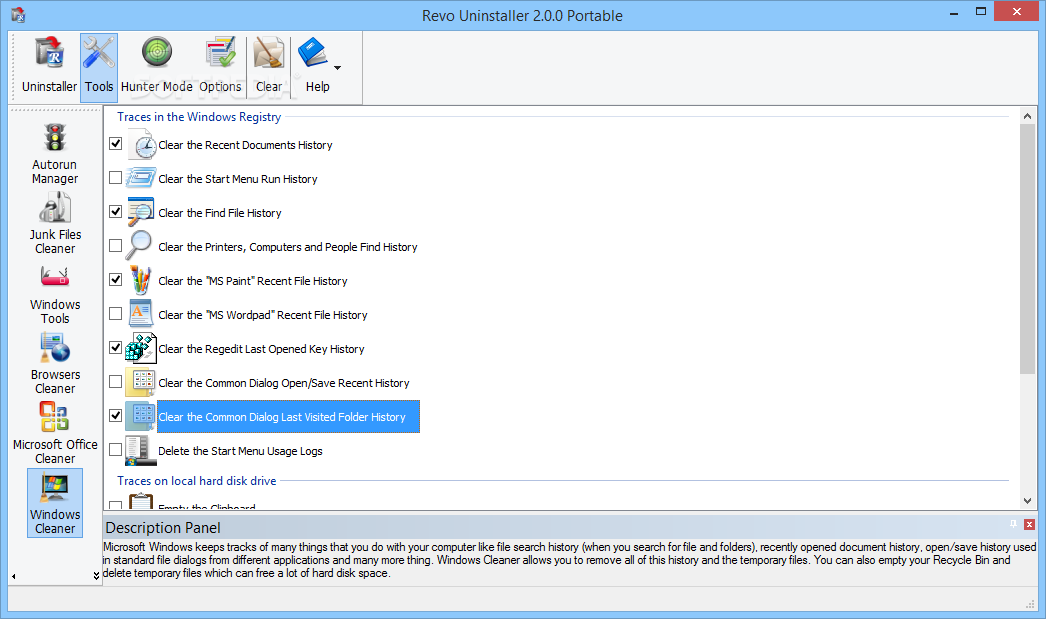This screenshot has height=619, width=1046.
Task: Click the Last Visited Folder History icon
Action: (141, 416)
